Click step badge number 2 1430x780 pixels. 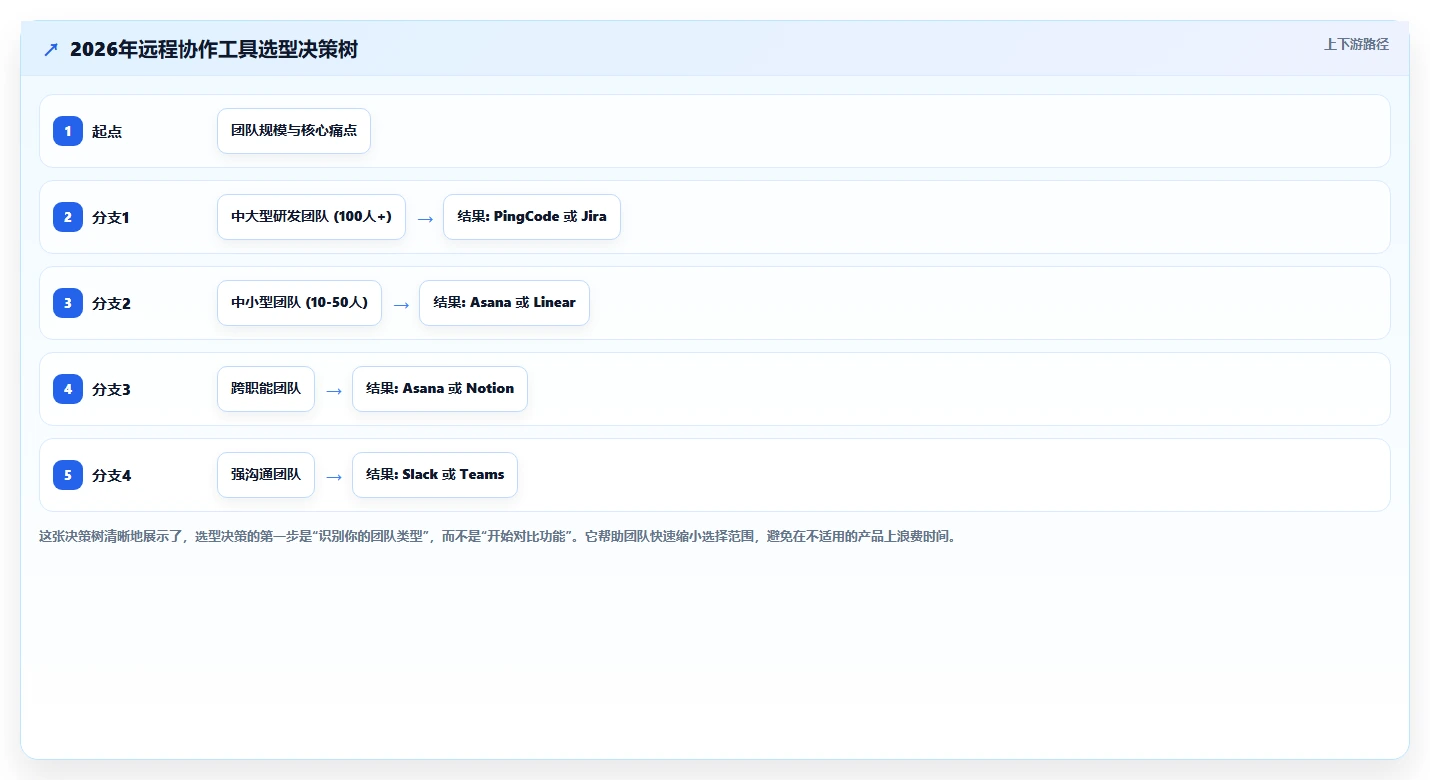68,217
